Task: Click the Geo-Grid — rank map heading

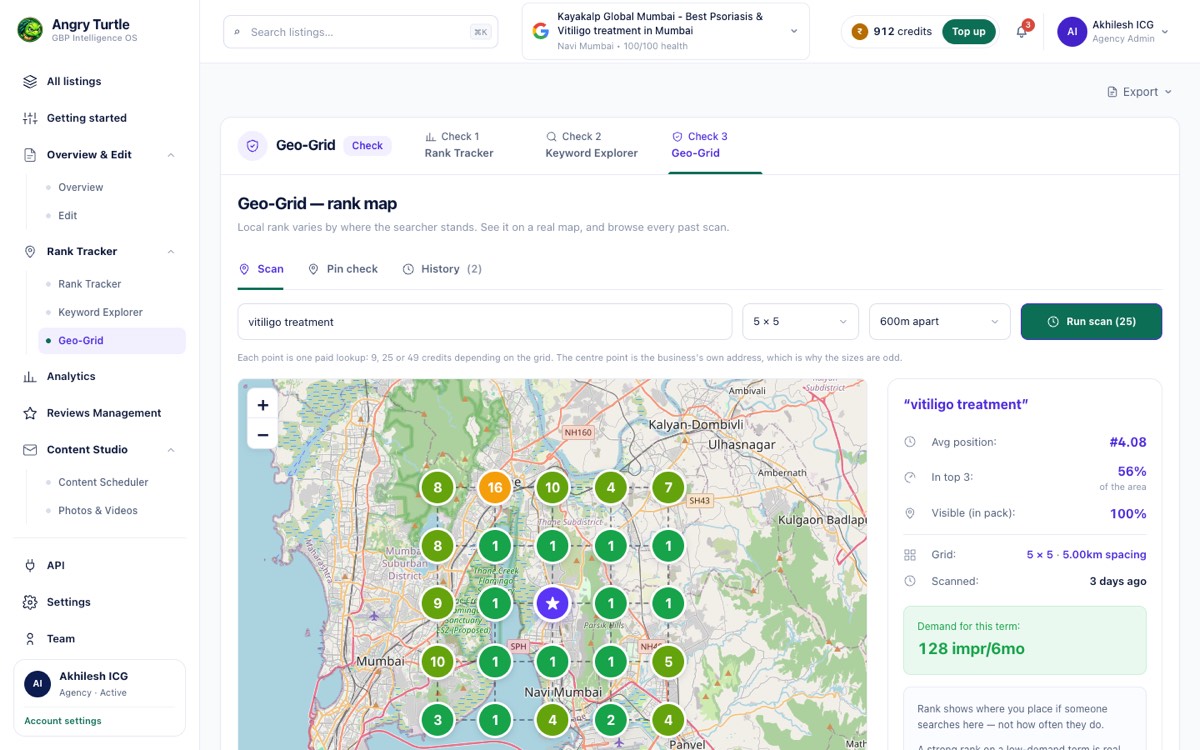Action: 317,204
